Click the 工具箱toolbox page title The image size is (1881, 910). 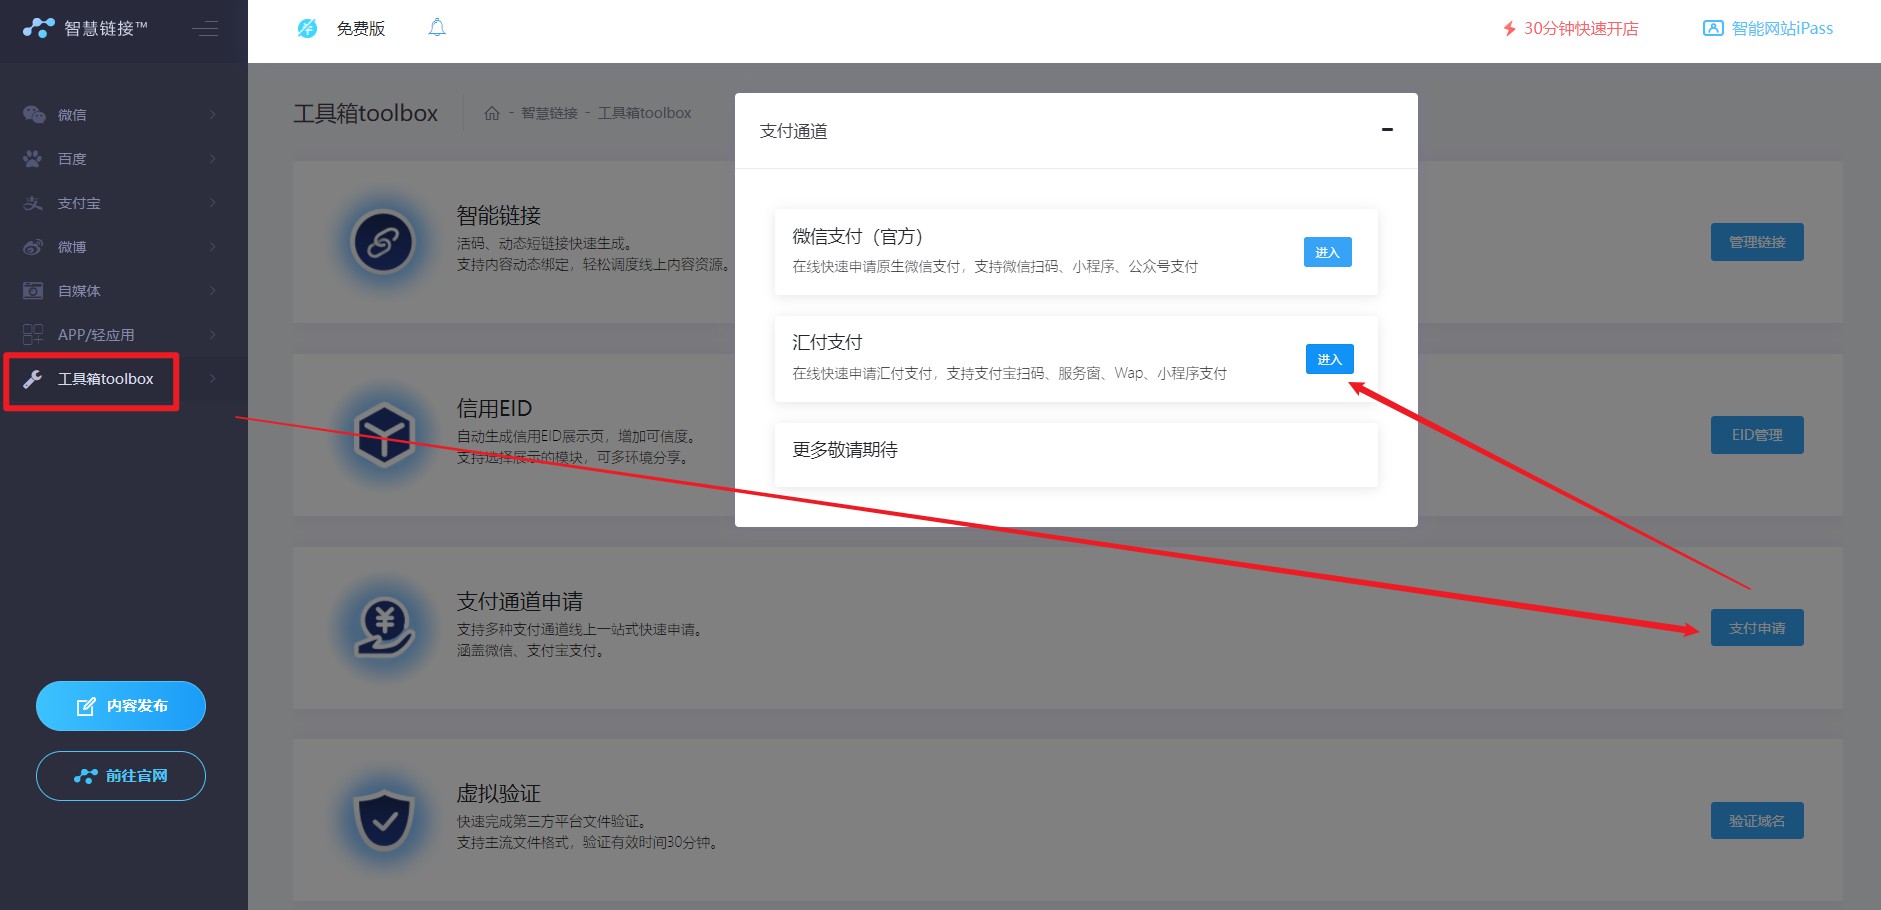[365, 113]
